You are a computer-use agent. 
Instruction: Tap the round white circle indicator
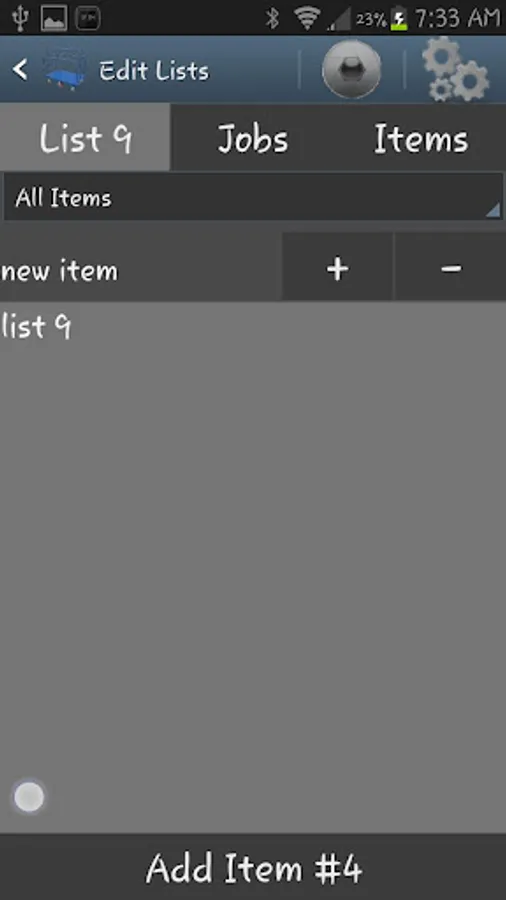(x=29, y=797)
